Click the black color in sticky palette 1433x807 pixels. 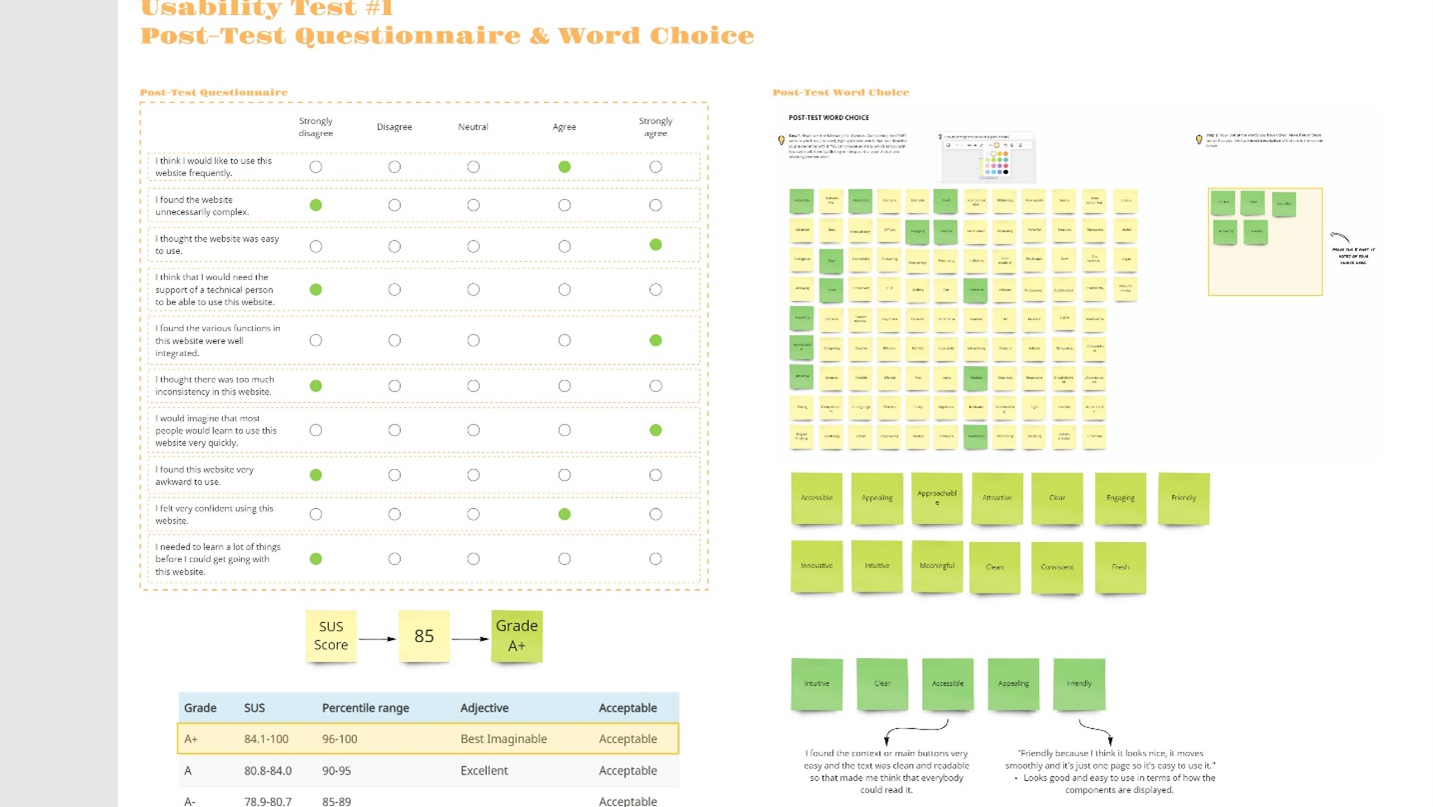click(x=1006, y=172)
